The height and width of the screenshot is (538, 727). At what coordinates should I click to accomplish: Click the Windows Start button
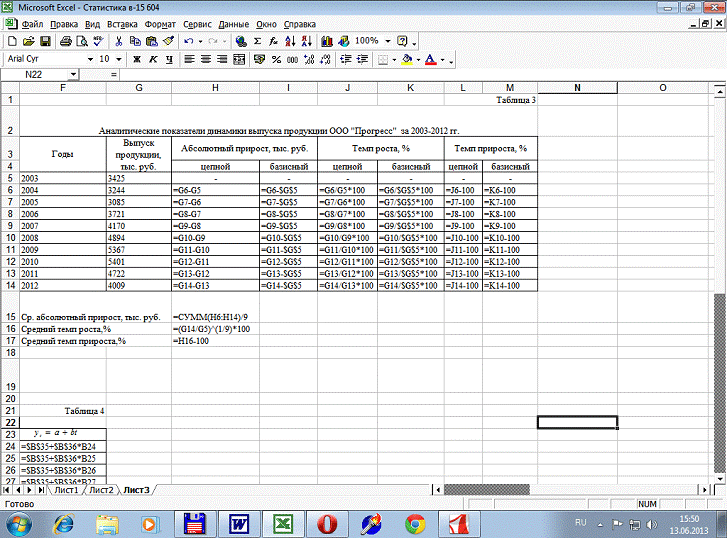tap(19, 523)
